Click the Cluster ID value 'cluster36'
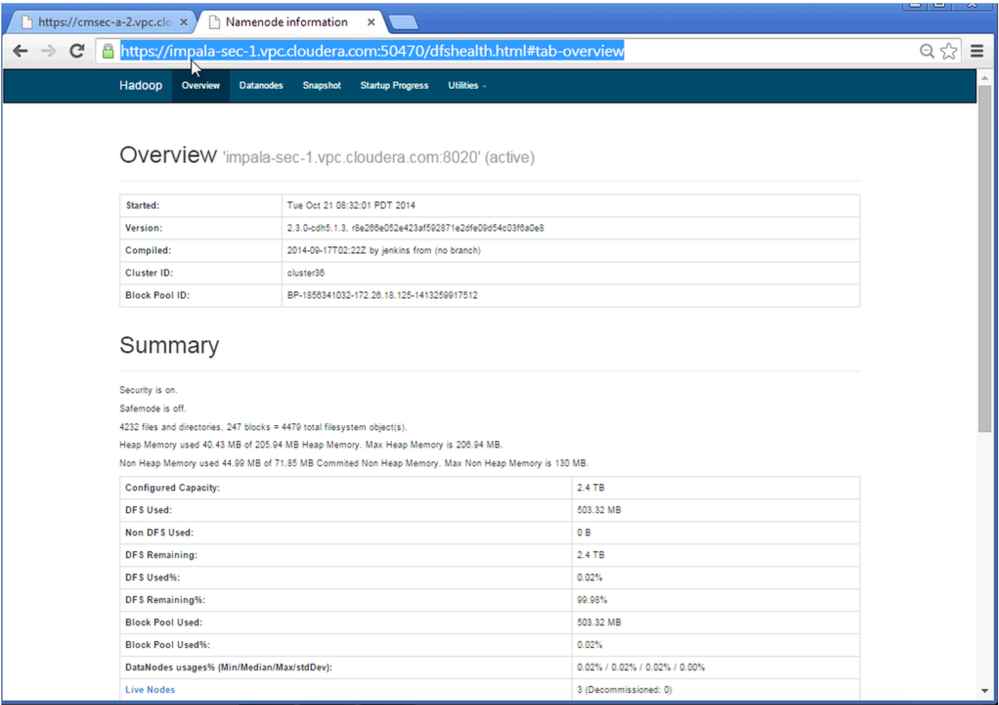The width and height of the screenshot is (999, 705). click(x=306, y=273)
